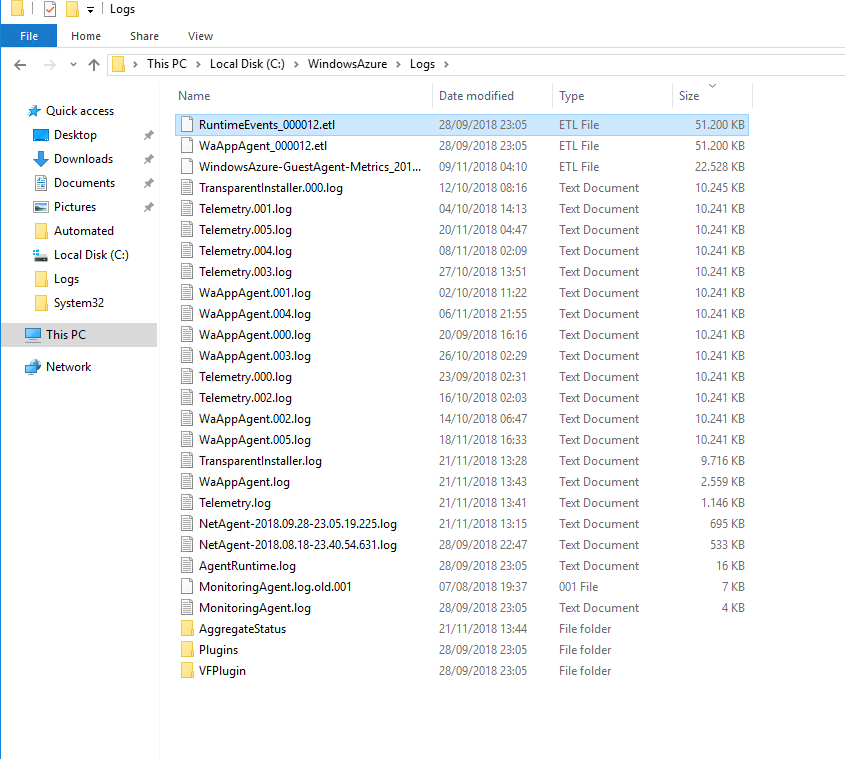
Task: Click the Quick access star icon
Action: point(34,111)
